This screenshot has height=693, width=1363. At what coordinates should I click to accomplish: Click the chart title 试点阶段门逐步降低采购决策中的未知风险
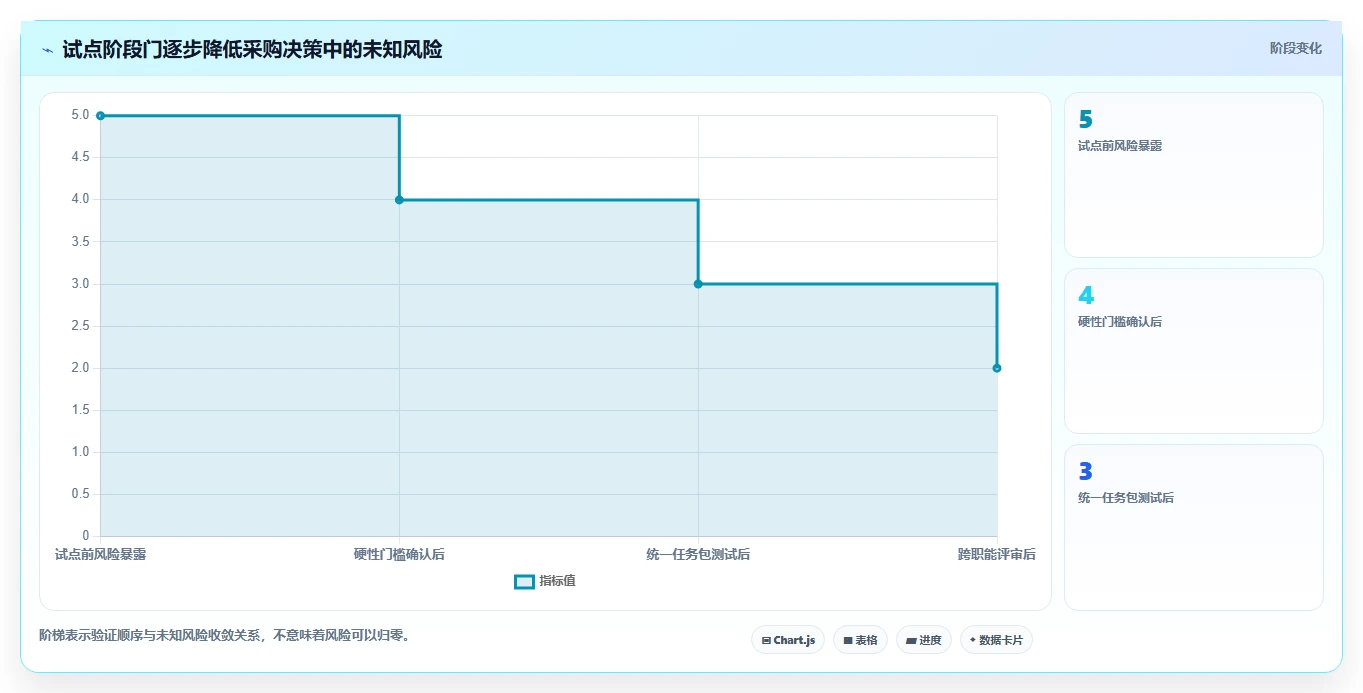coord(252,49)
